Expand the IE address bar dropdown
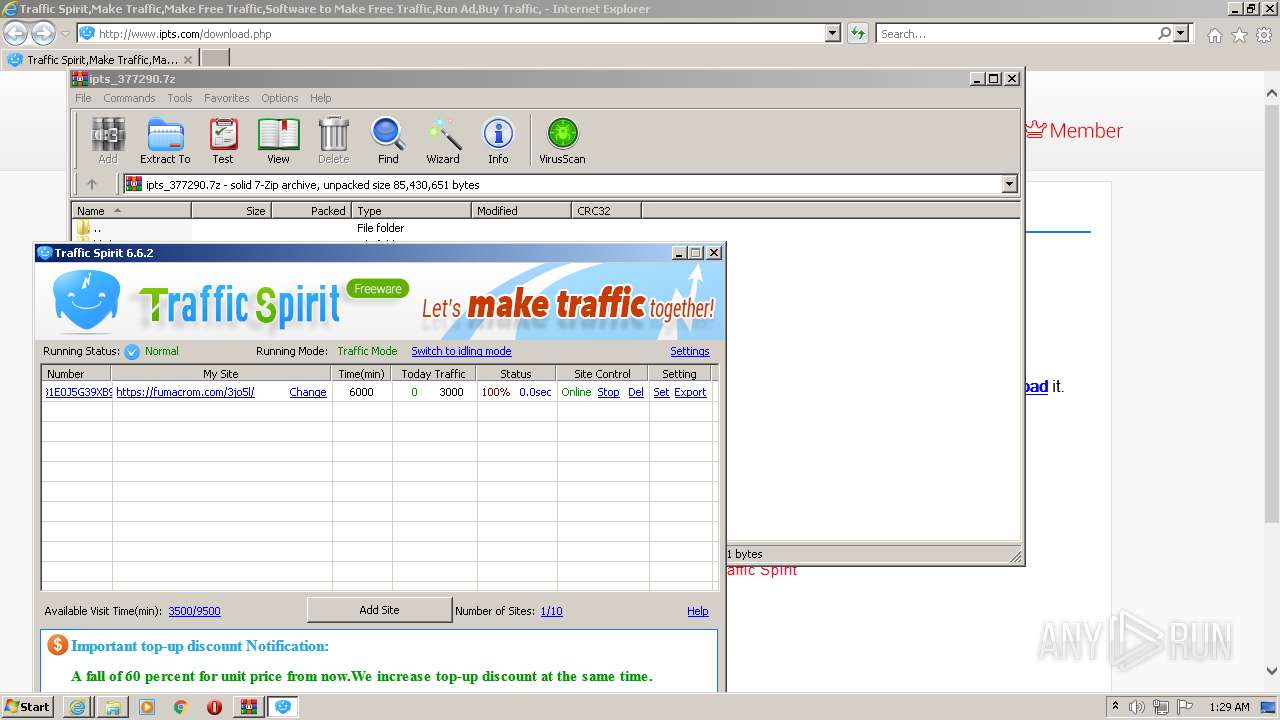The width and height of the screenshot is (1280, 720). coord(833,34)
